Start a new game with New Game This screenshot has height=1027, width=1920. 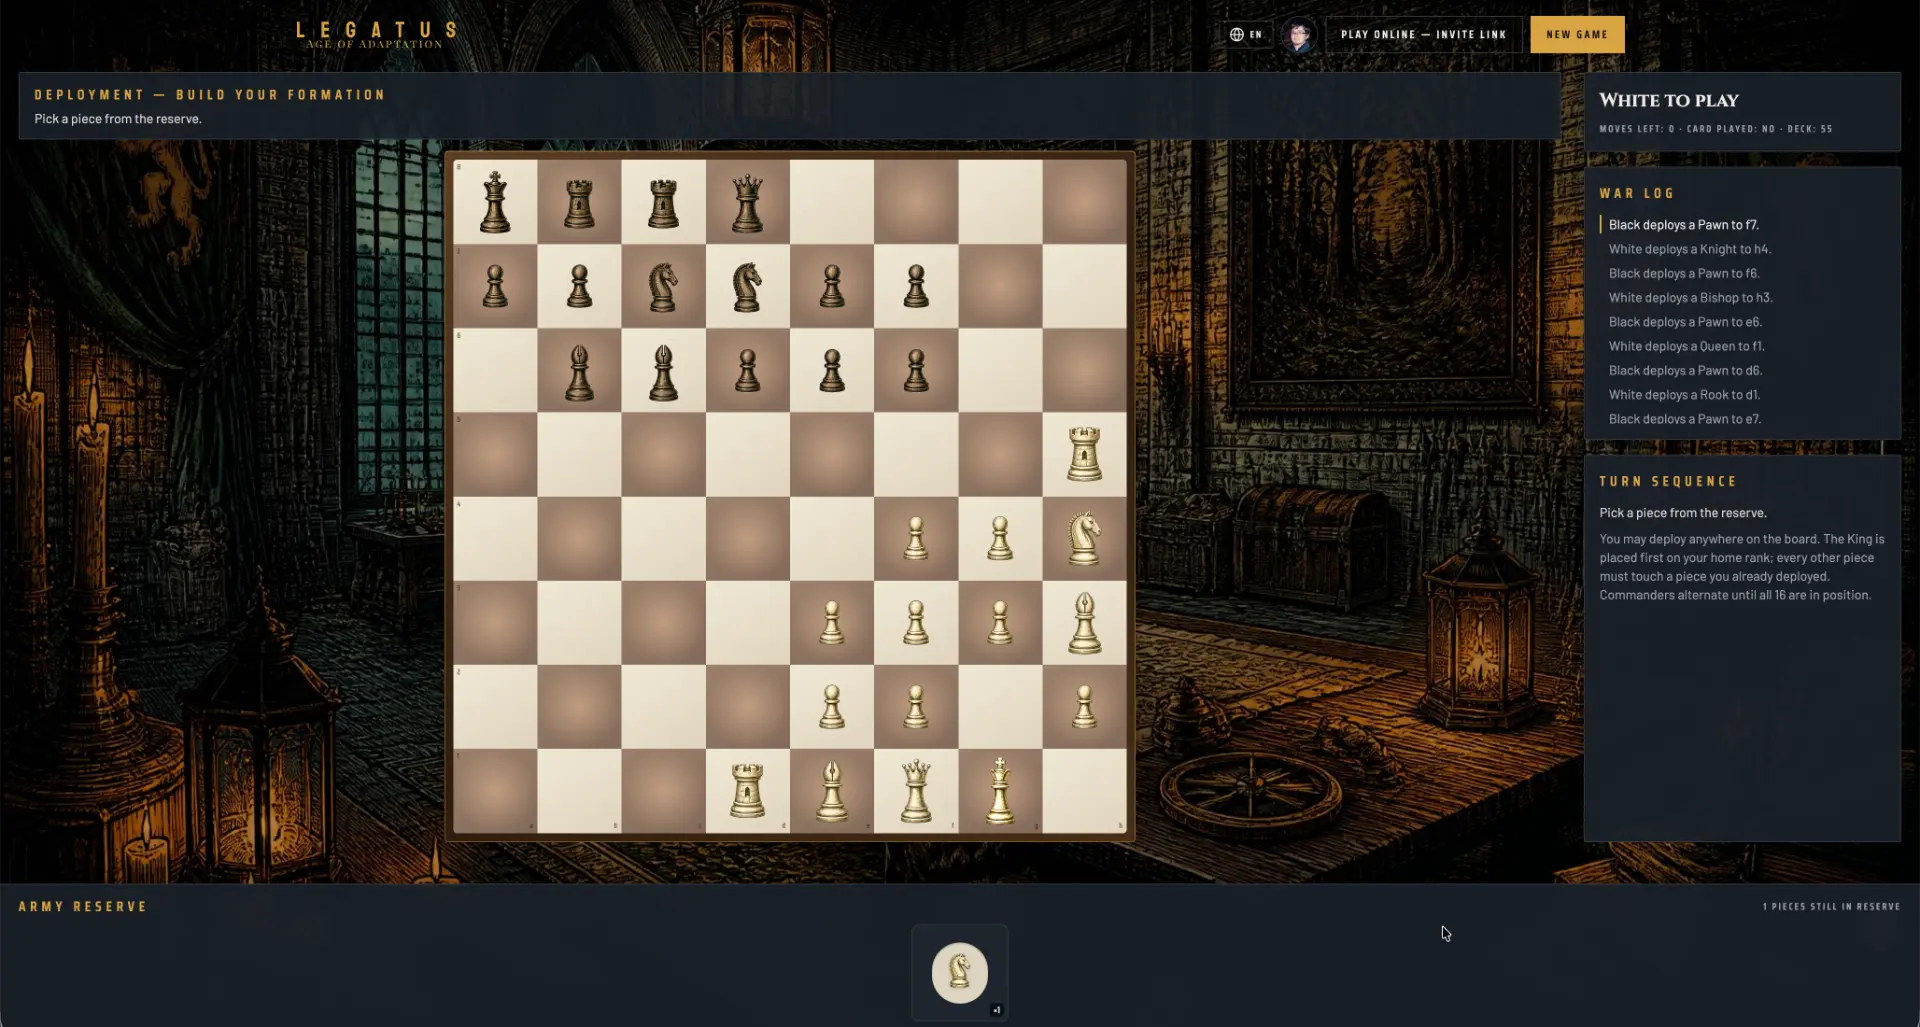pyautogui.click(x=1577, y=34)
